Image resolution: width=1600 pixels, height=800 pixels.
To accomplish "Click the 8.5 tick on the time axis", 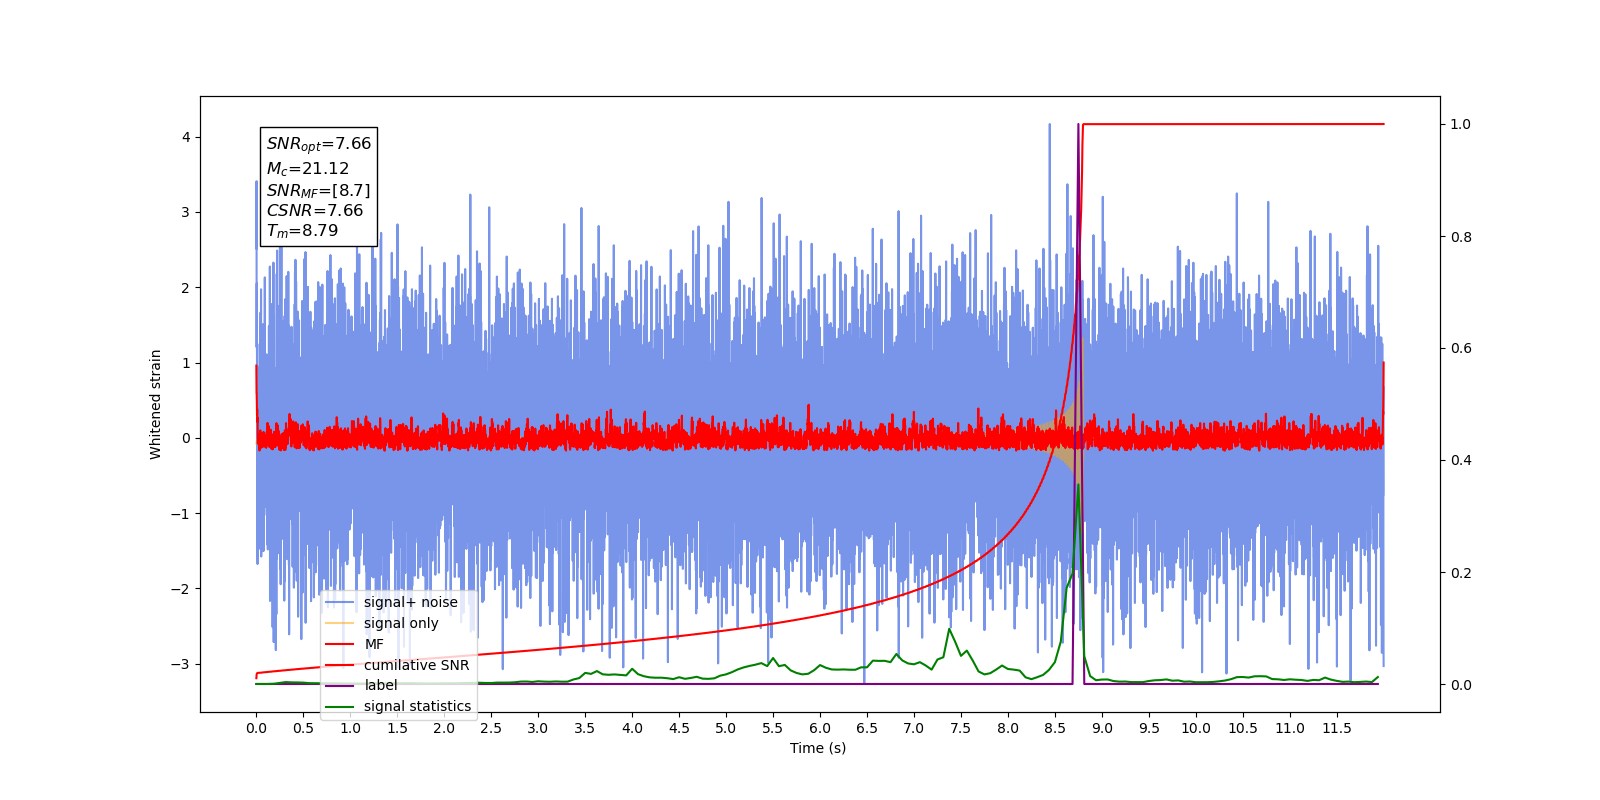I will 1055,728.
